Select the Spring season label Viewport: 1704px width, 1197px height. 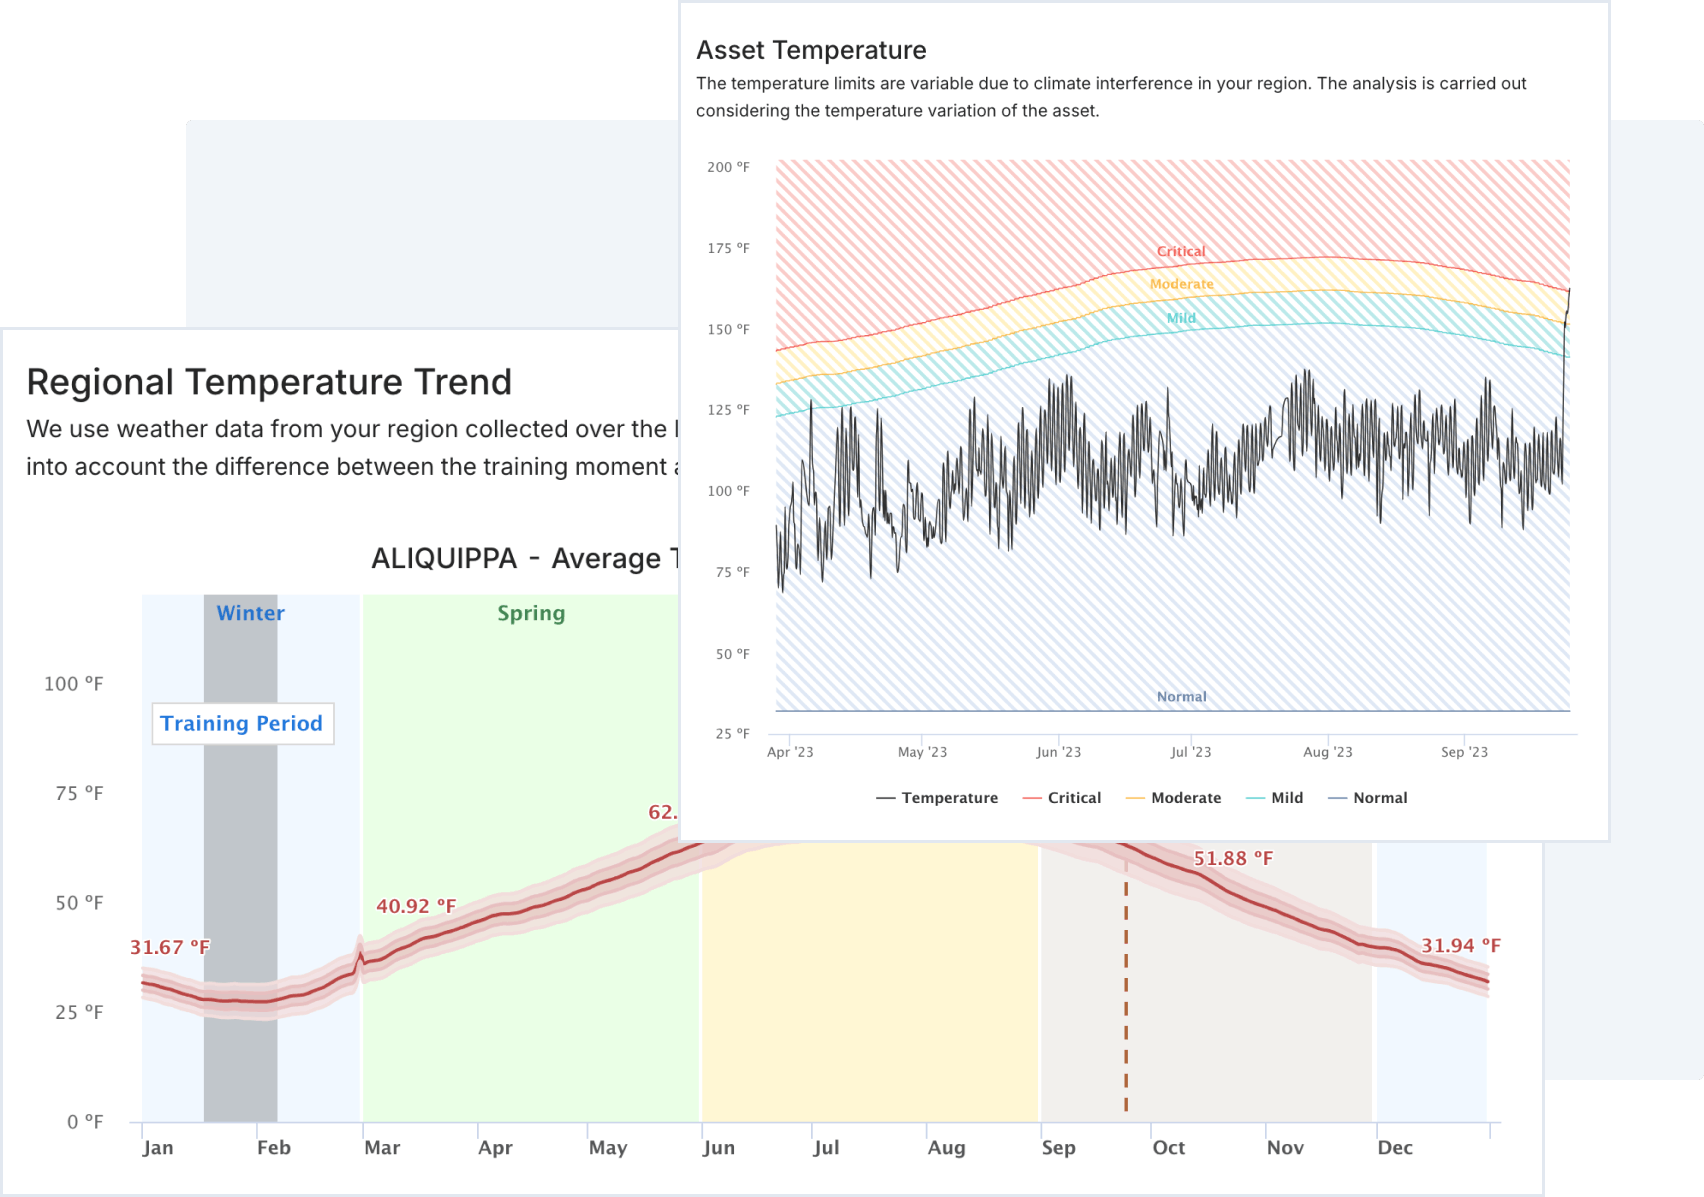tap(531, 613)
